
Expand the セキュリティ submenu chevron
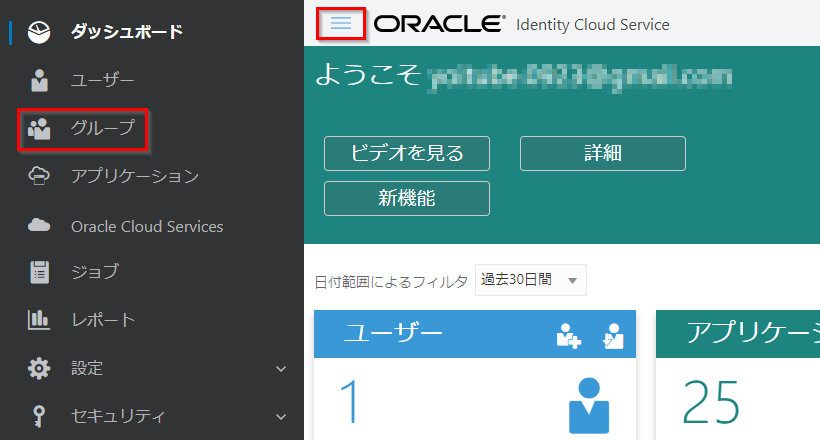[x=281, y=417]
